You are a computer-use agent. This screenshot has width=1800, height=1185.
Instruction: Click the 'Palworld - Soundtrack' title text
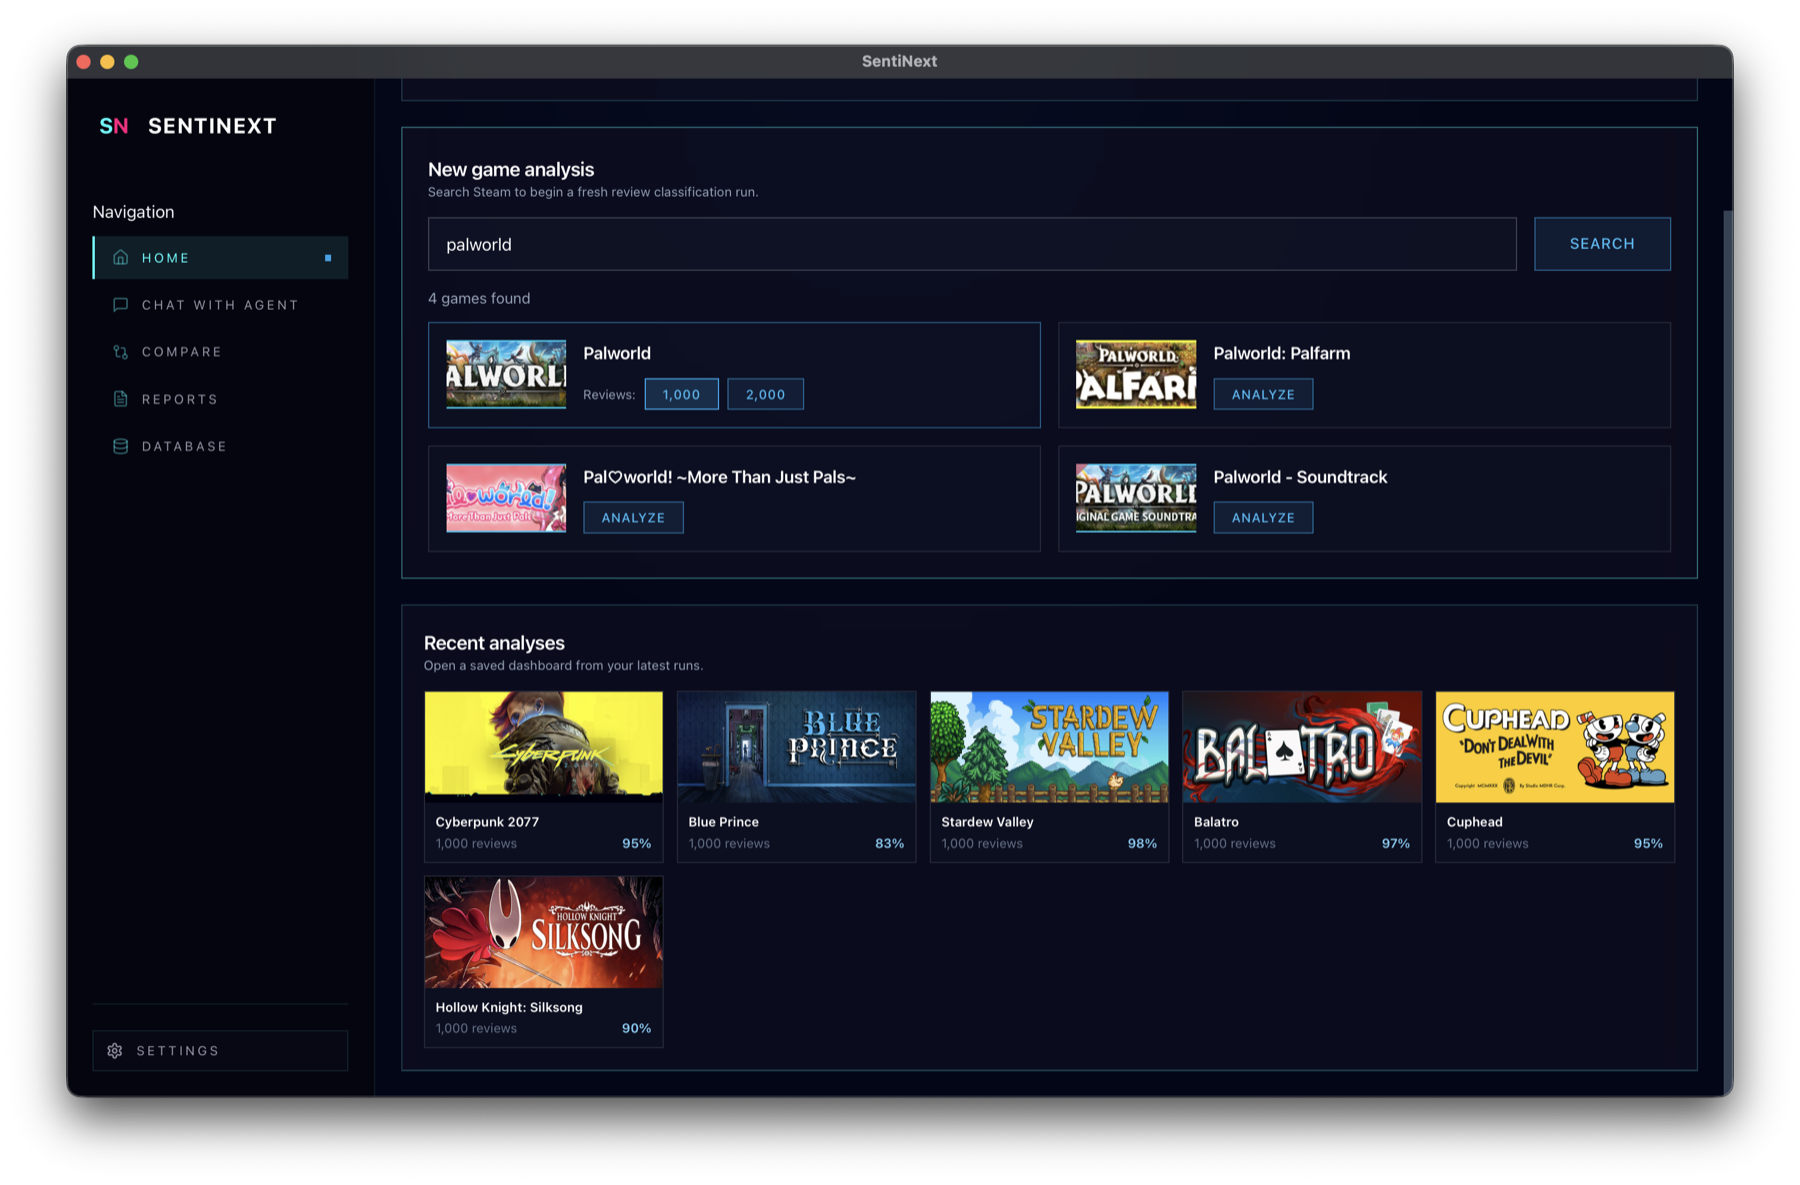(1300, 477)
